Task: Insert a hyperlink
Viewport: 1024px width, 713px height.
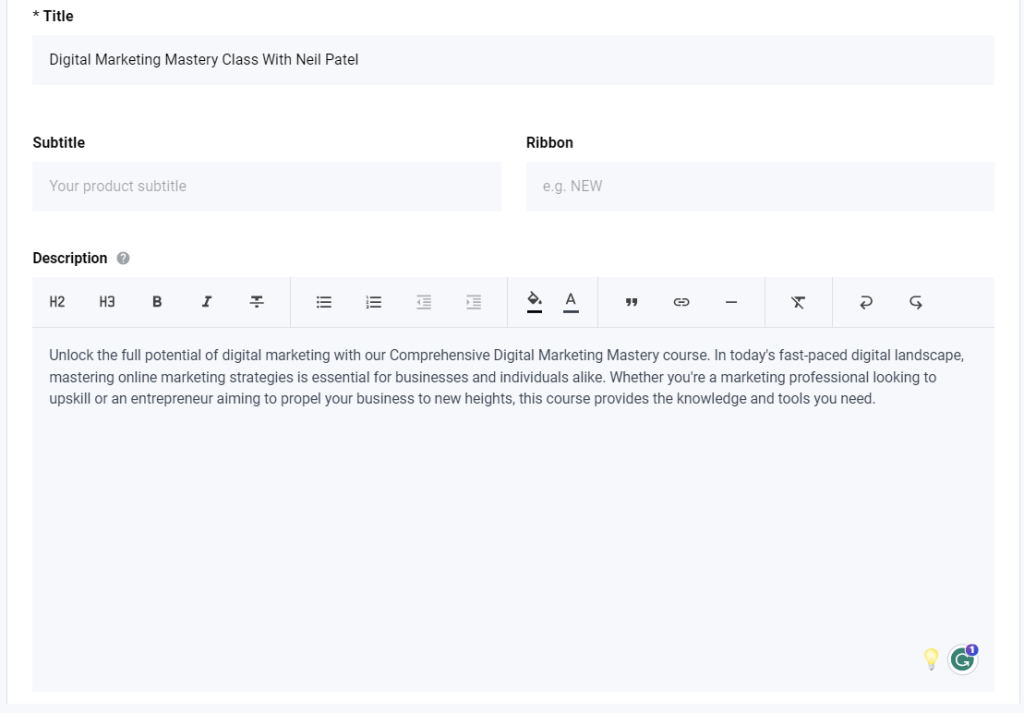Action: [682, 302]
